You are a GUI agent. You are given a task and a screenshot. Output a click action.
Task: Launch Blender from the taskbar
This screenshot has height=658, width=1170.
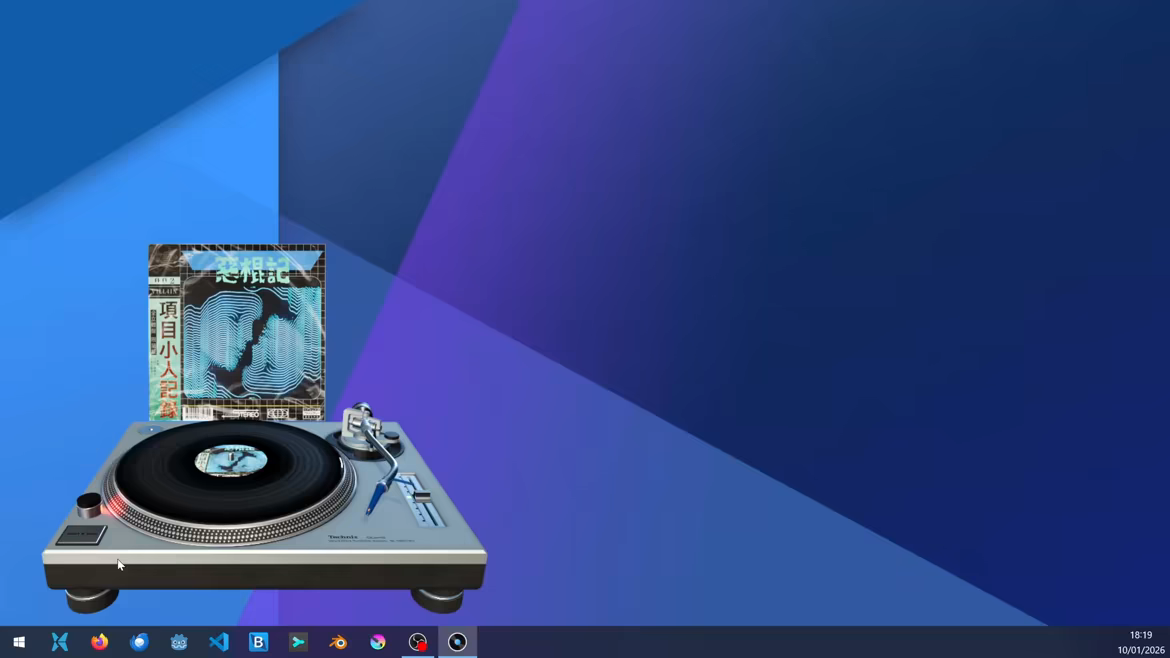click(x=338, y=642)
